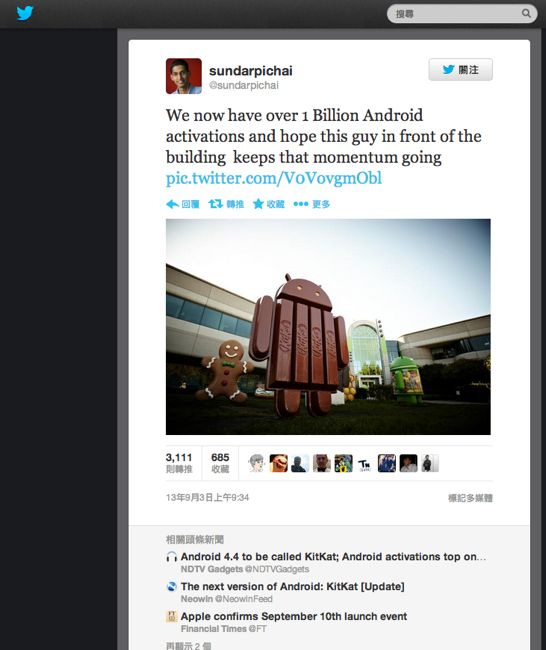
Task: Flag media via 標記多媒體 link
Action: coord(470,498)
